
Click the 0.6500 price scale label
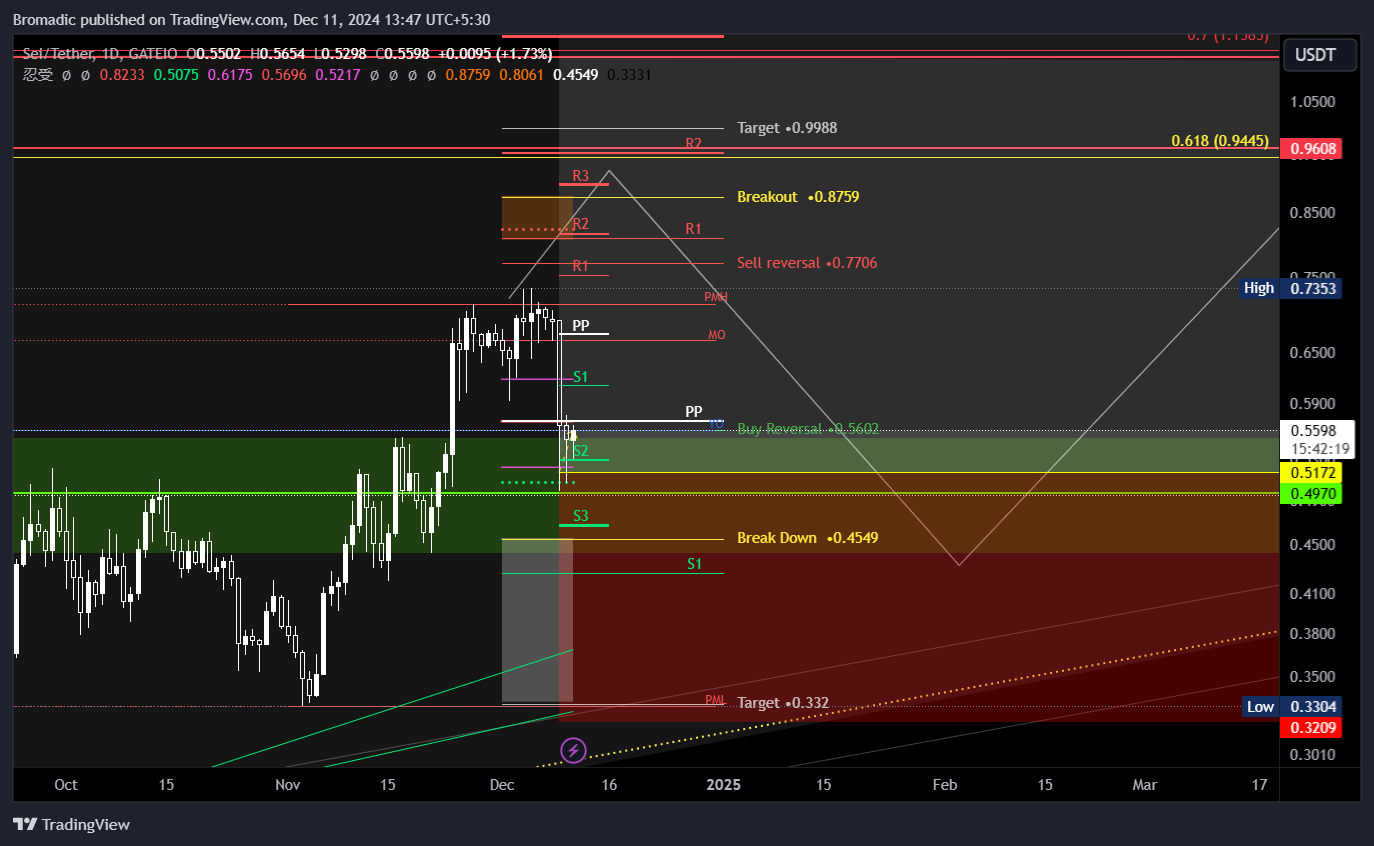tap(1312, 352)
